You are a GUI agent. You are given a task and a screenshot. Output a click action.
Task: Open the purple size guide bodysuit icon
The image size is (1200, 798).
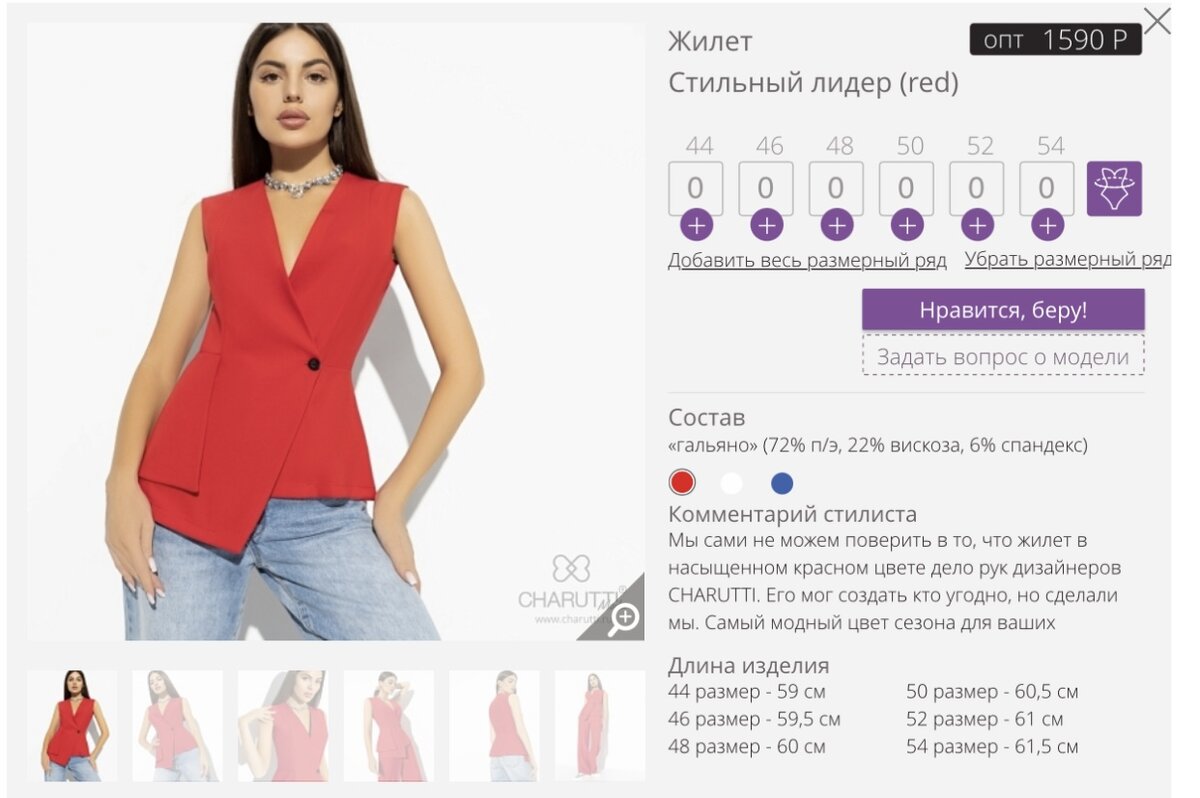click(1114, 188)
